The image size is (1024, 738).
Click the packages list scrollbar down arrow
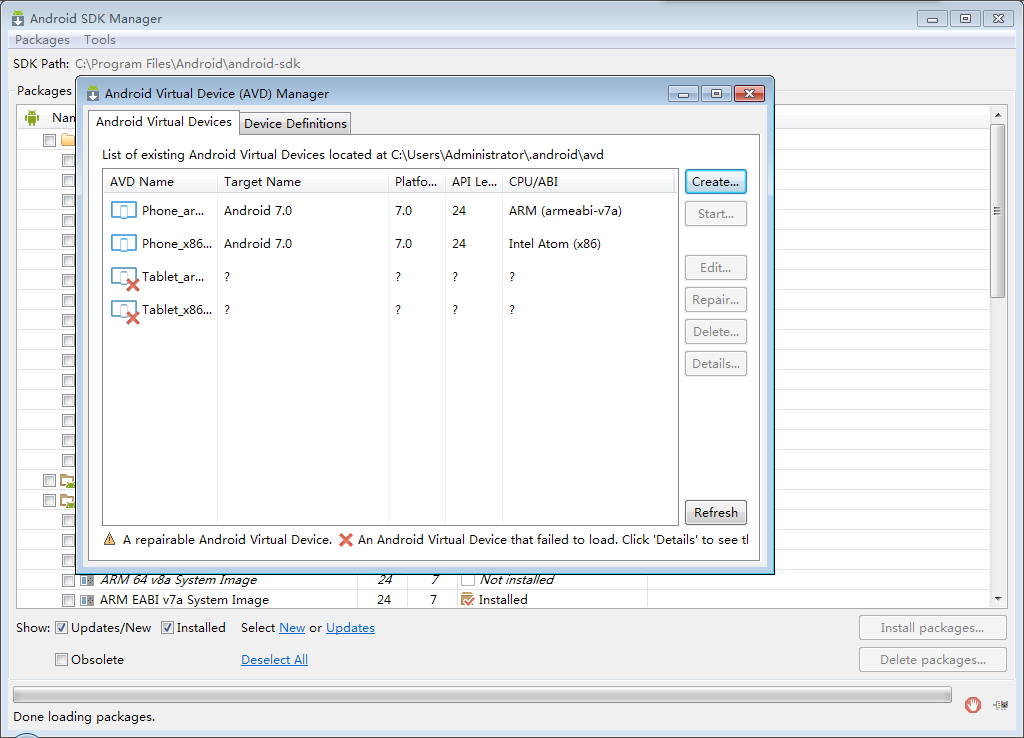pos(998,598)
